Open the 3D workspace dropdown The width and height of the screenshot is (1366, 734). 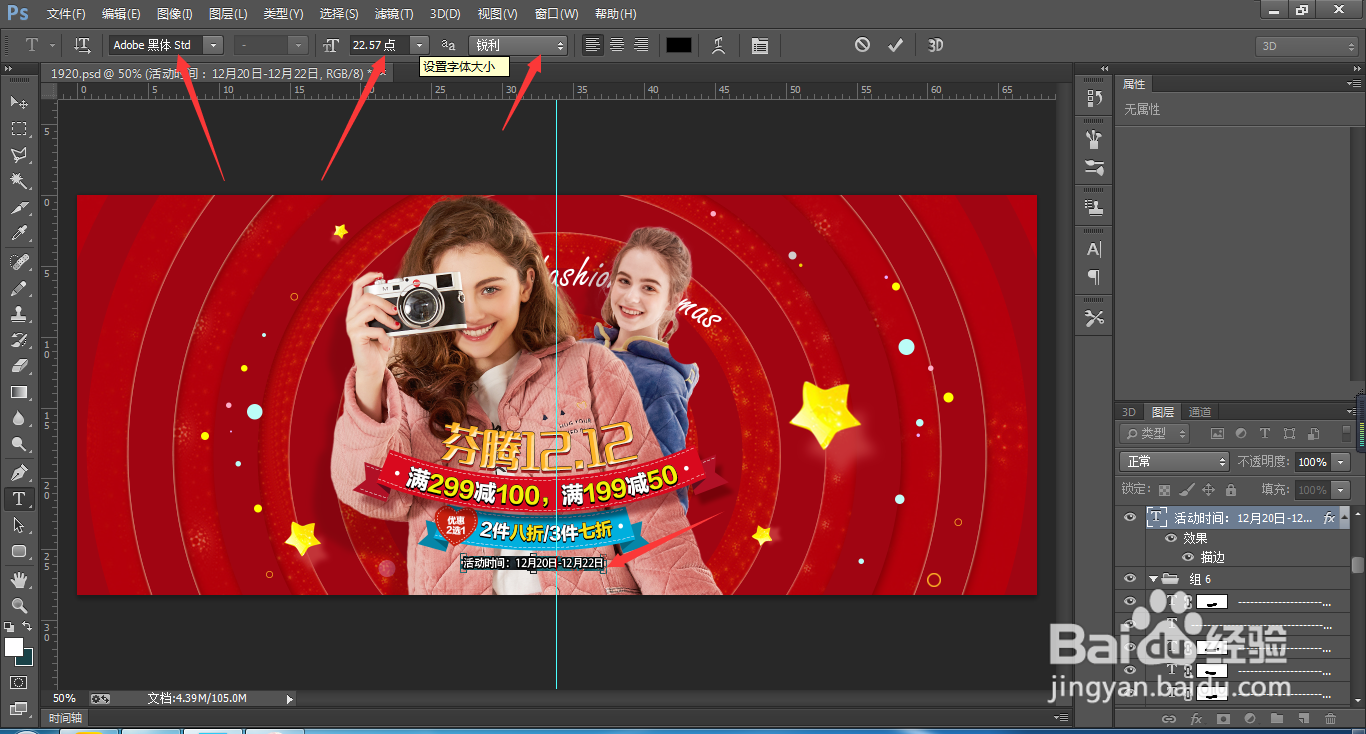[1306, 46]
